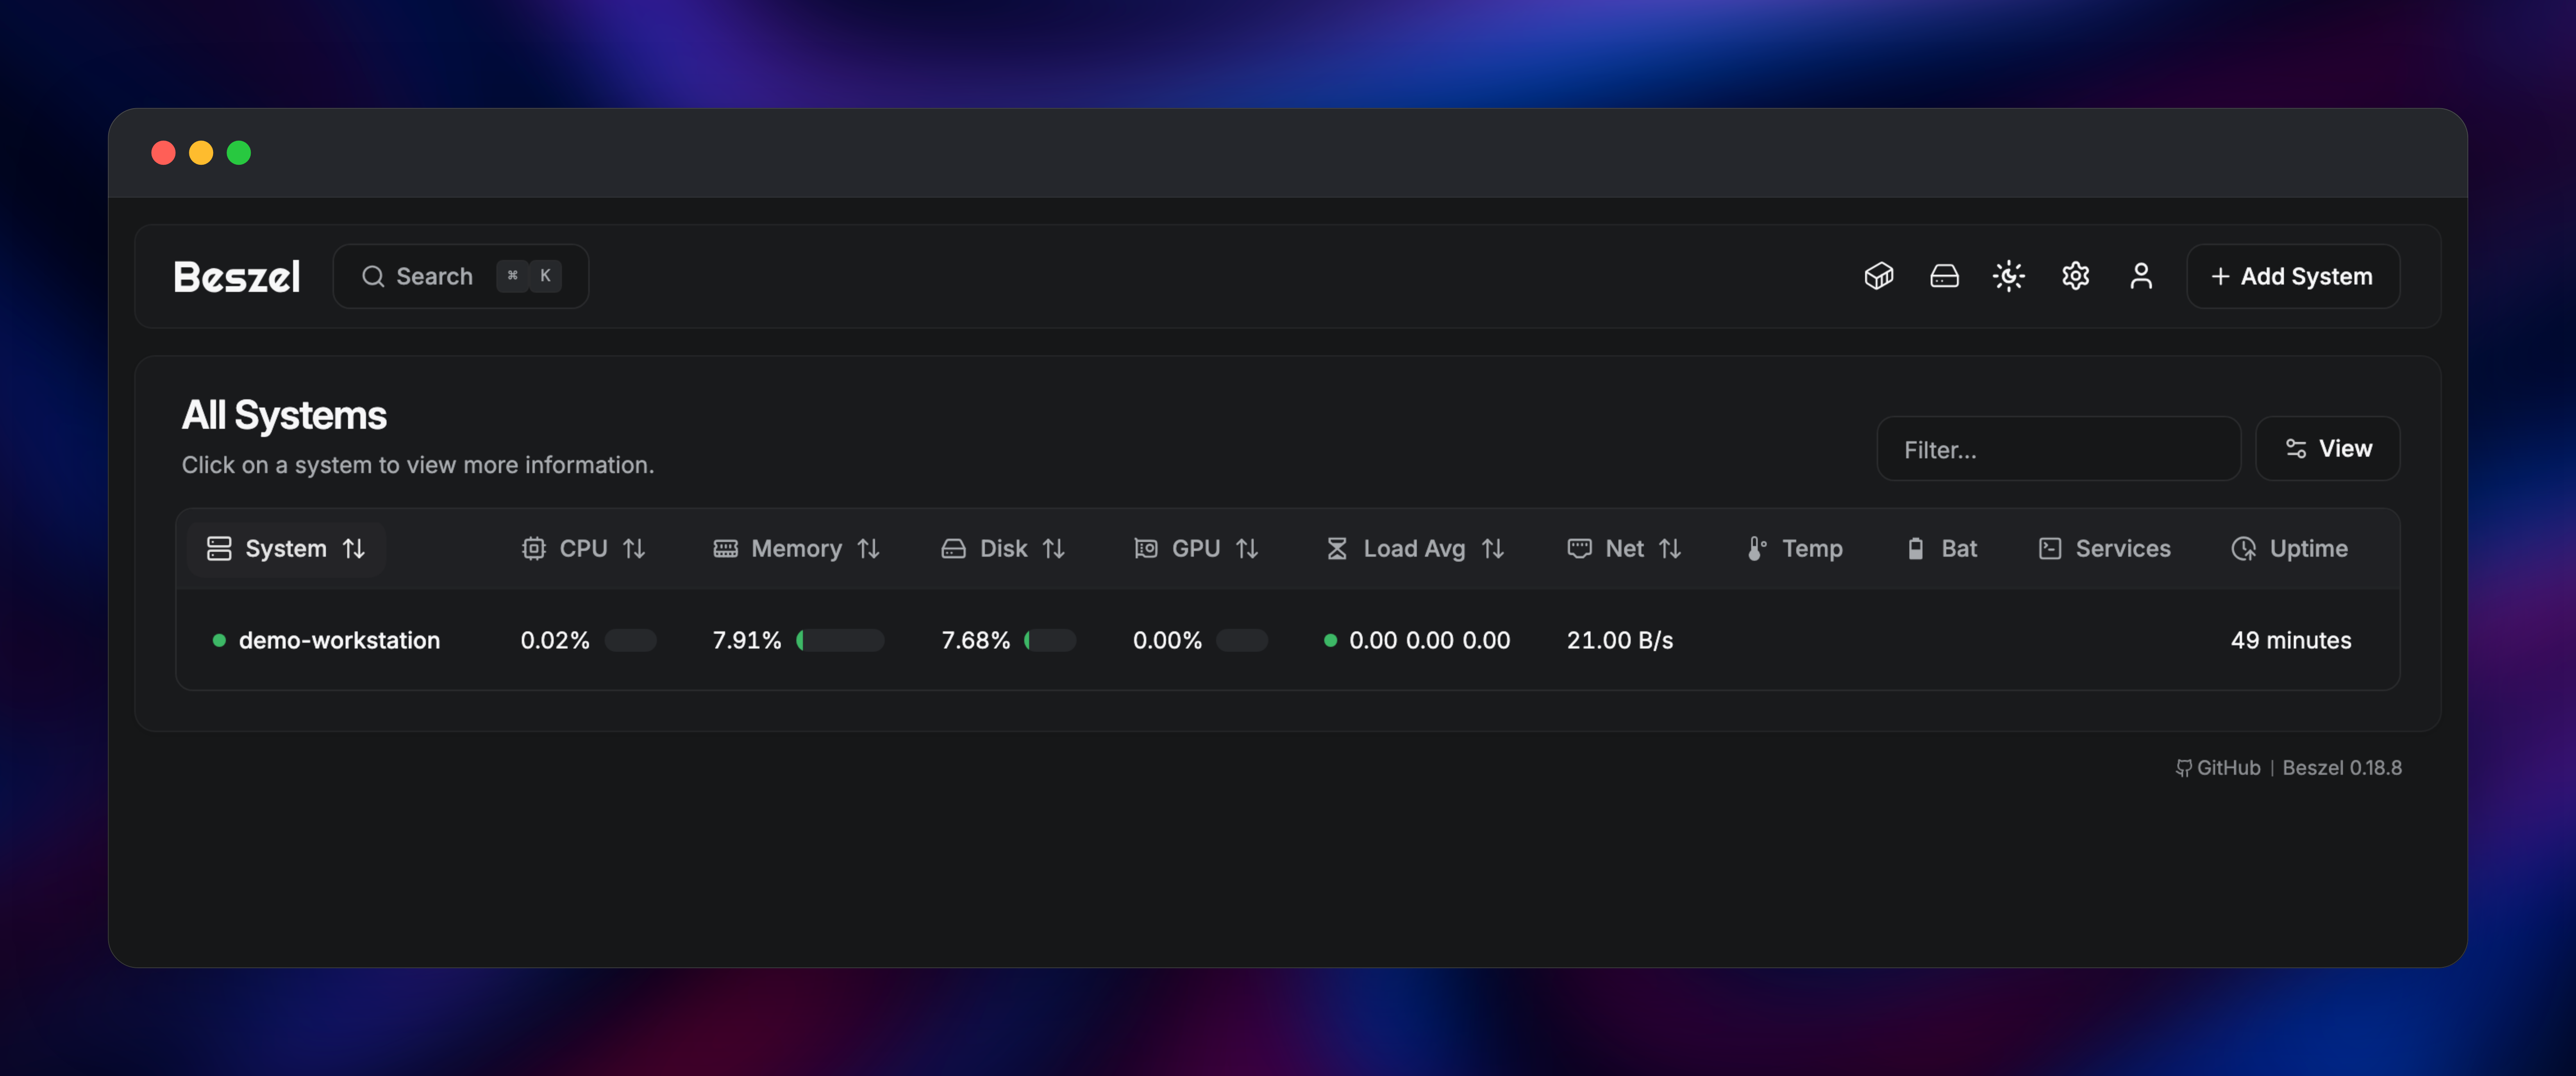
Task: Click the Disk usage meter bar
Action: [x=1050, y=640]
